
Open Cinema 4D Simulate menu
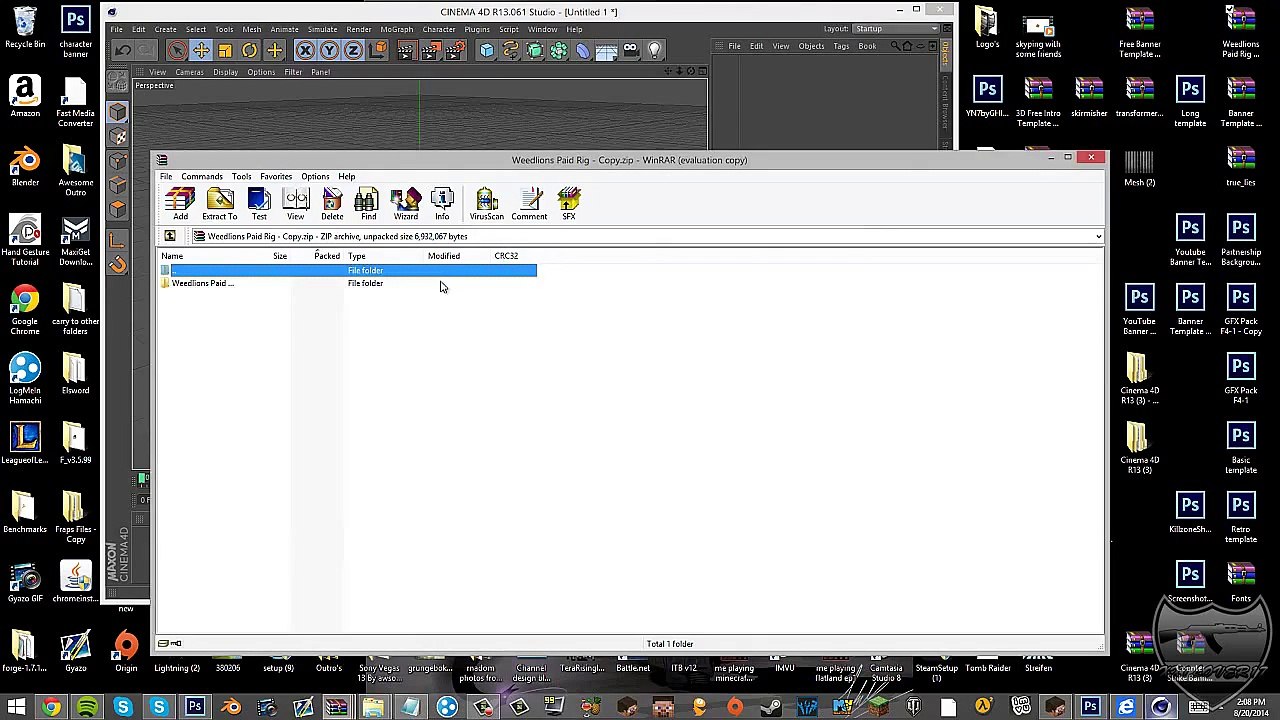[x=322, y=29]
